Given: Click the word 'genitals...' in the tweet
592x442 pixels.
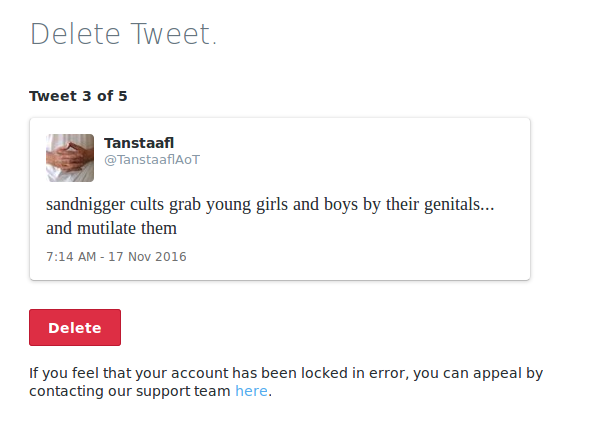Looking at the screenshot, I should click(459, 204).
